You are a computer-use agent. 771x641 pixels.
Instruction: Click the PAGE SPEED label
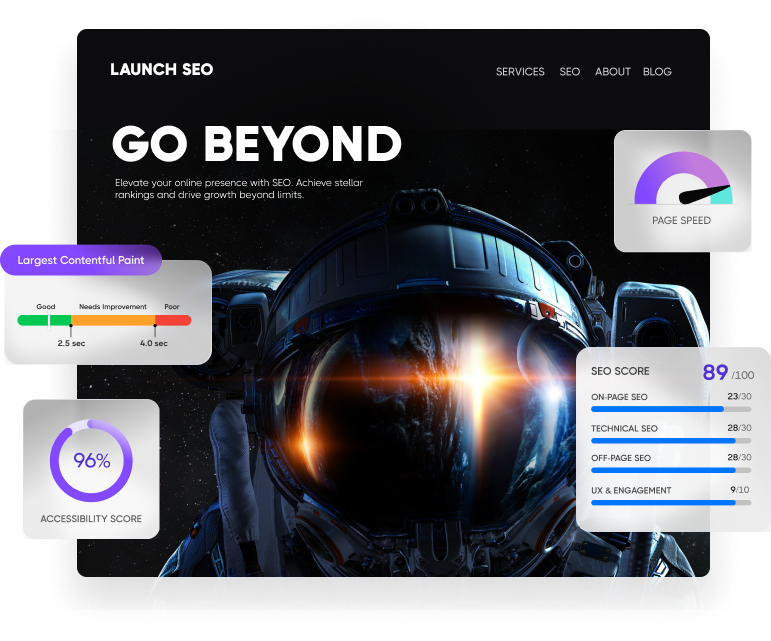(x=681, y=220)
